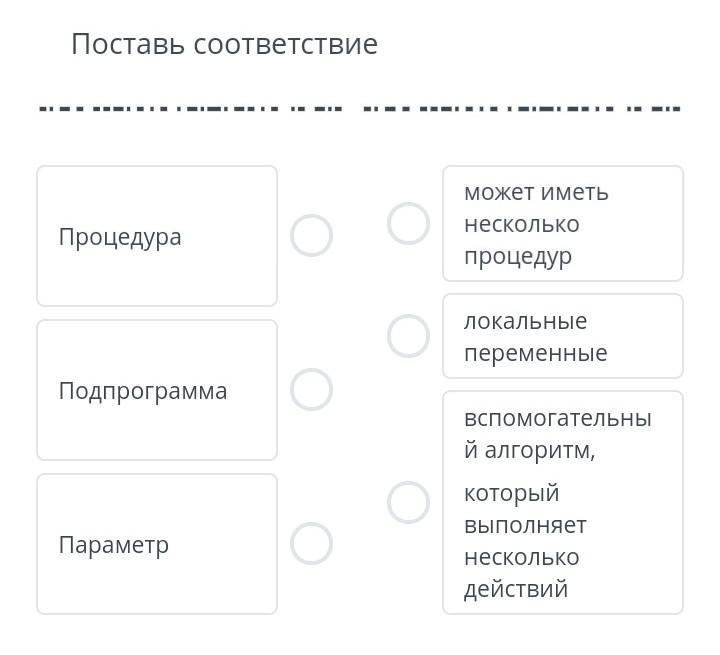
Task: Click the 'Подпрограмма' label text
Action: tap(143, 391)
